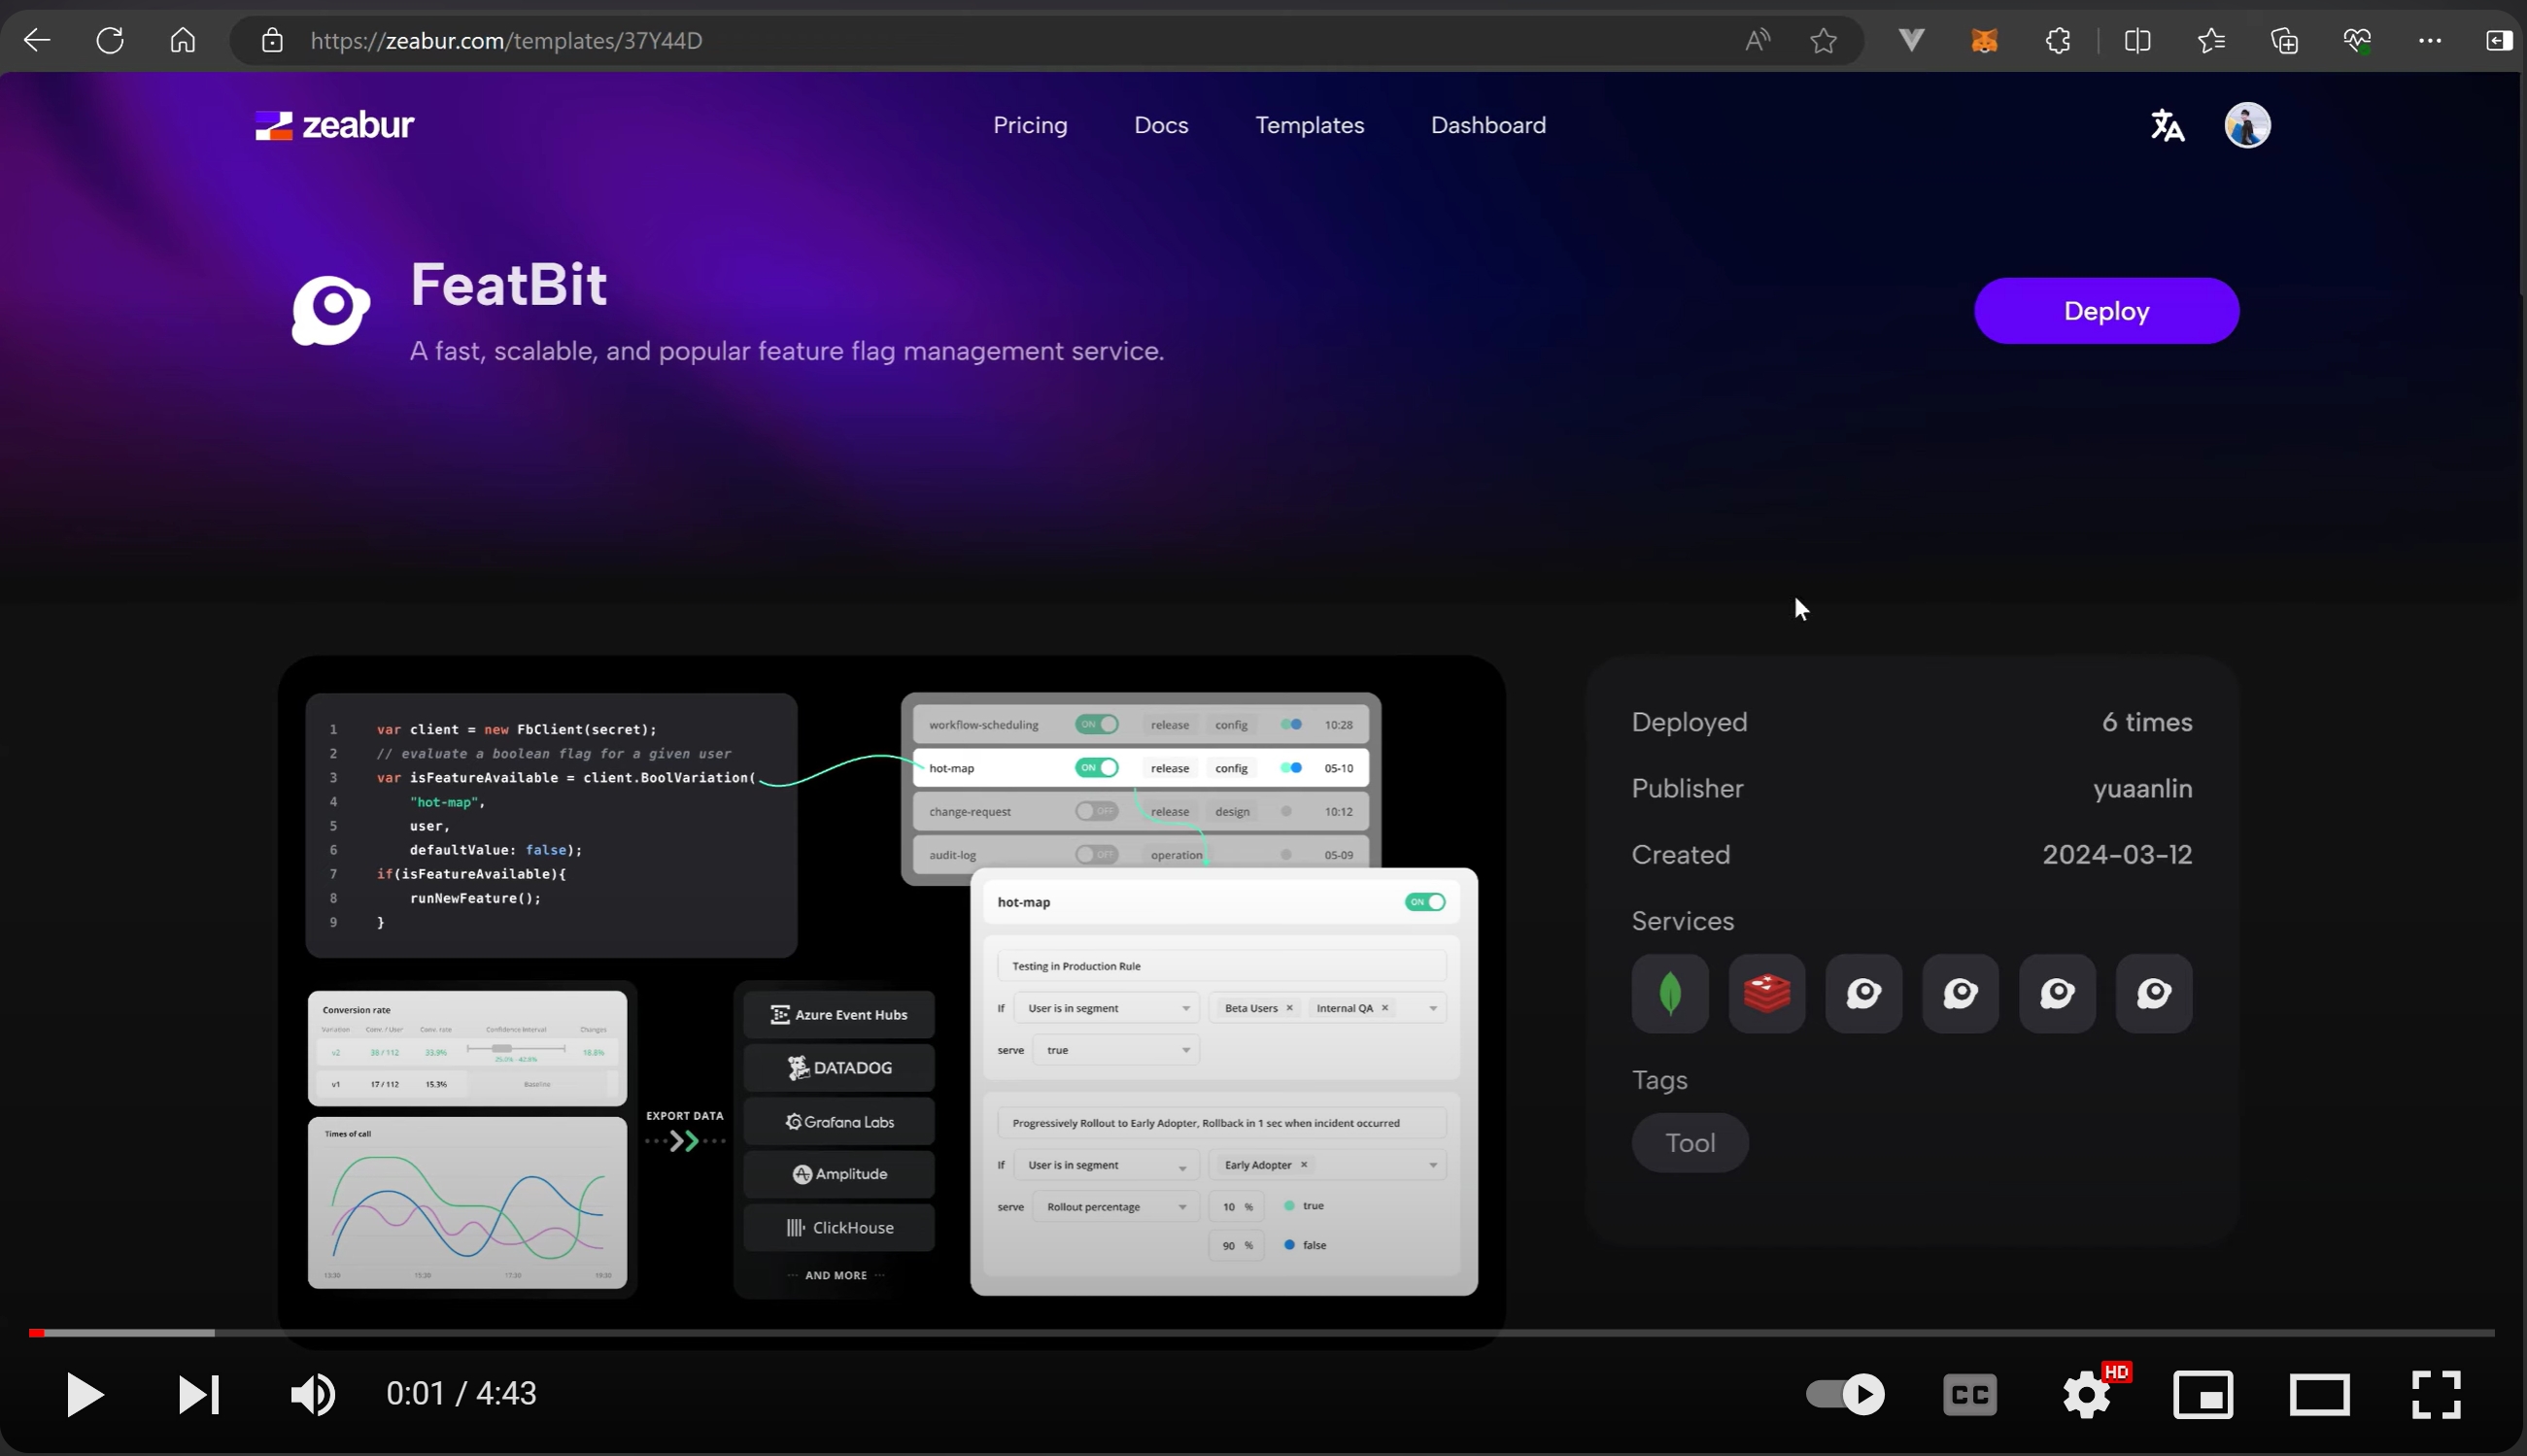This screenshot has width=2527, height=1456.
Task: Select the last FeatBit service icon
Action: [2154, 993]
